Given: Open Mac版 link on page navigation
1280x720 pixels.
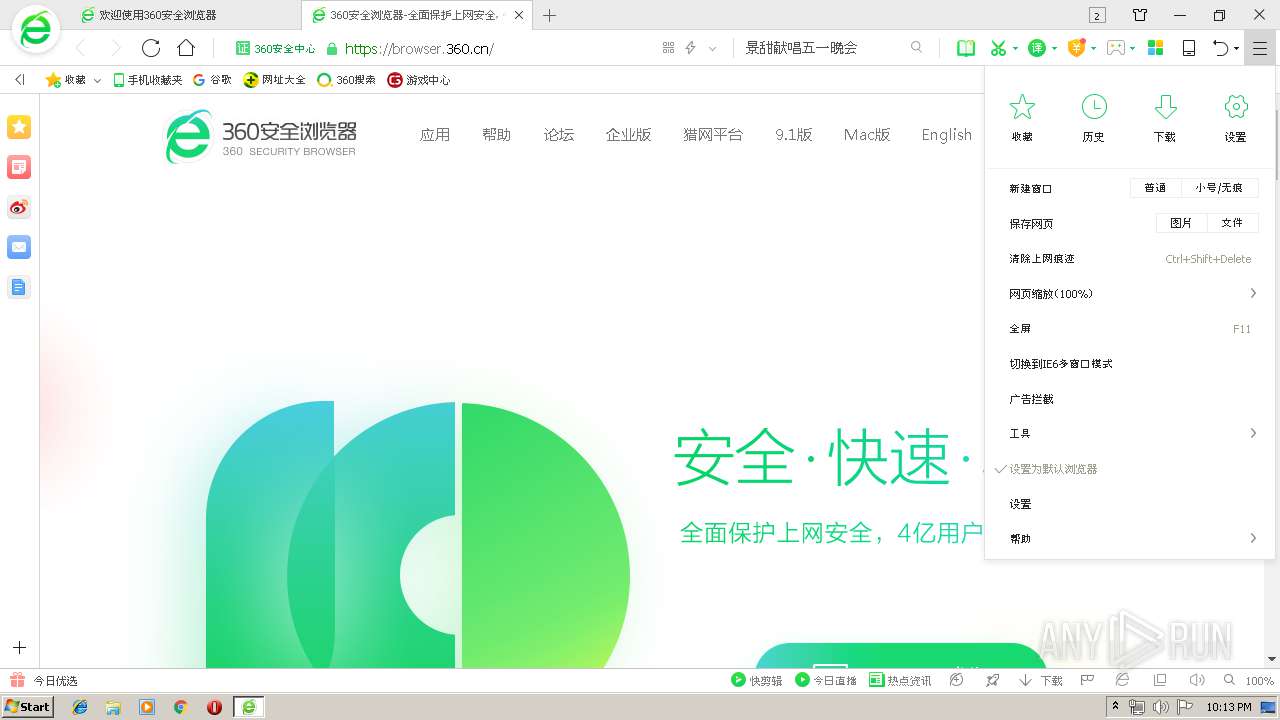Looking at the screenshot, I should [x=867, y=135].
